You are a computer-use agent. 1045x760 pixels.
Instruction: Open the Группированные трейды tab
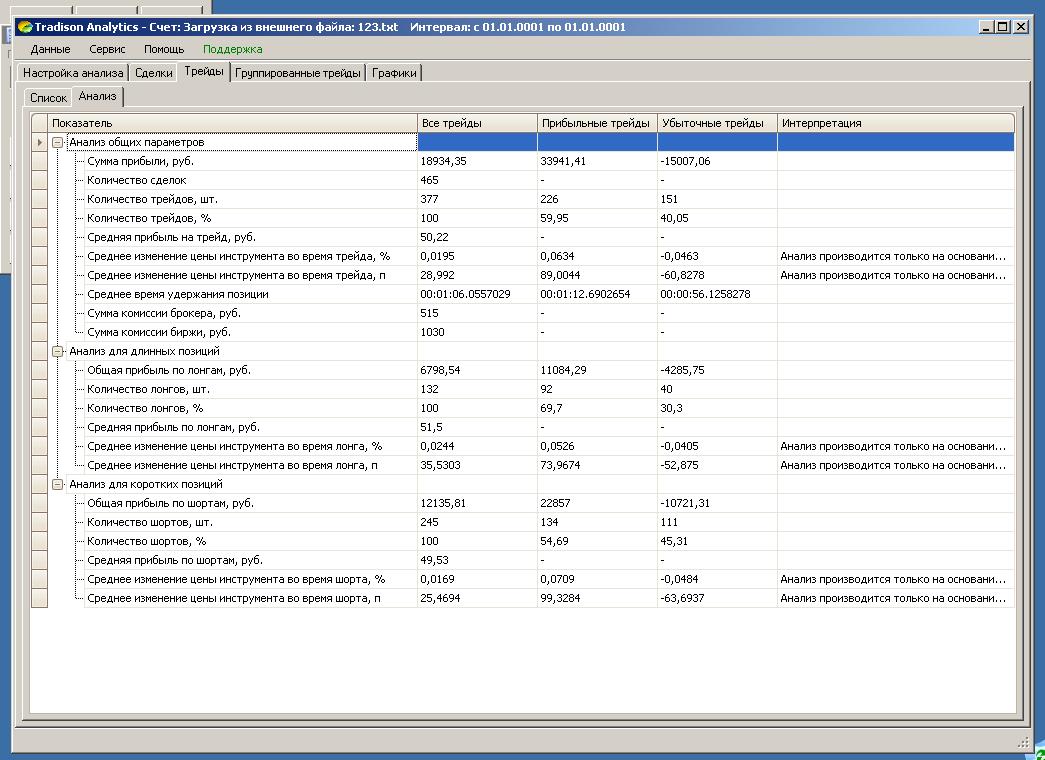[x=298, y=73]
